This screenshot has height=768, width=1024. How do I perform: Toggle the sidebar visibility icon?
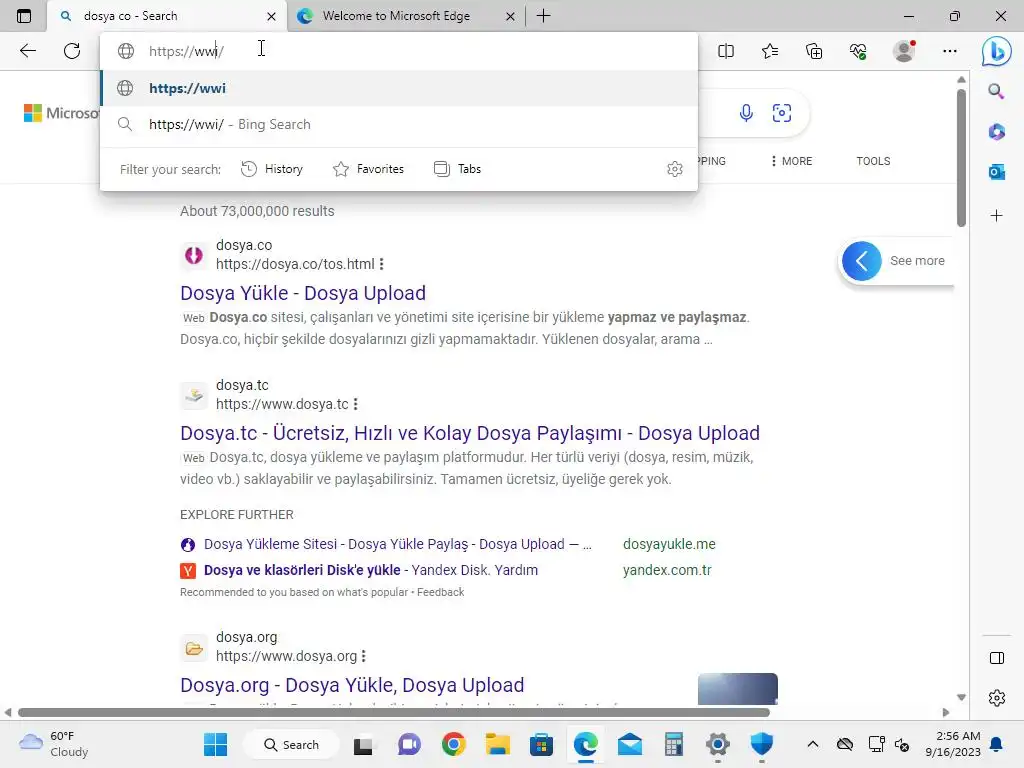tap(997, 658)
